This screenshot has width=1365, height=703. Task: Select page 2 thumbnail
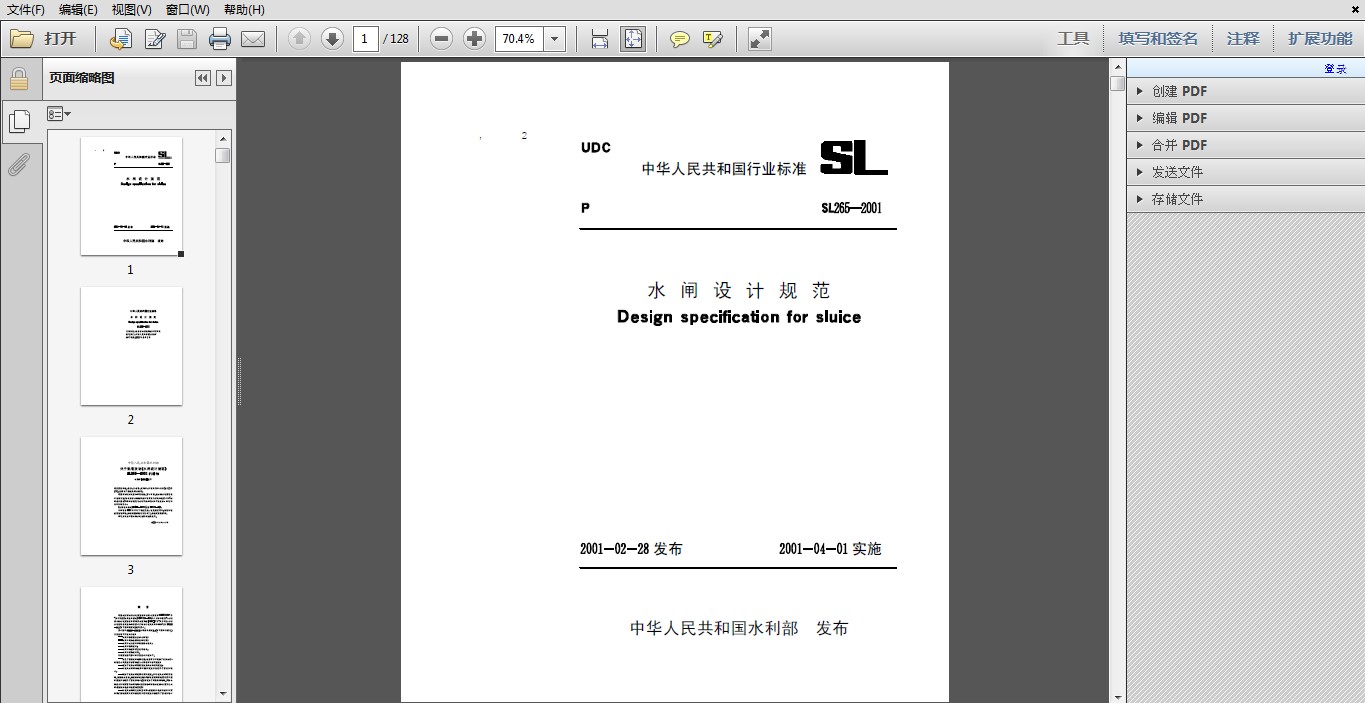pos(131,346)
